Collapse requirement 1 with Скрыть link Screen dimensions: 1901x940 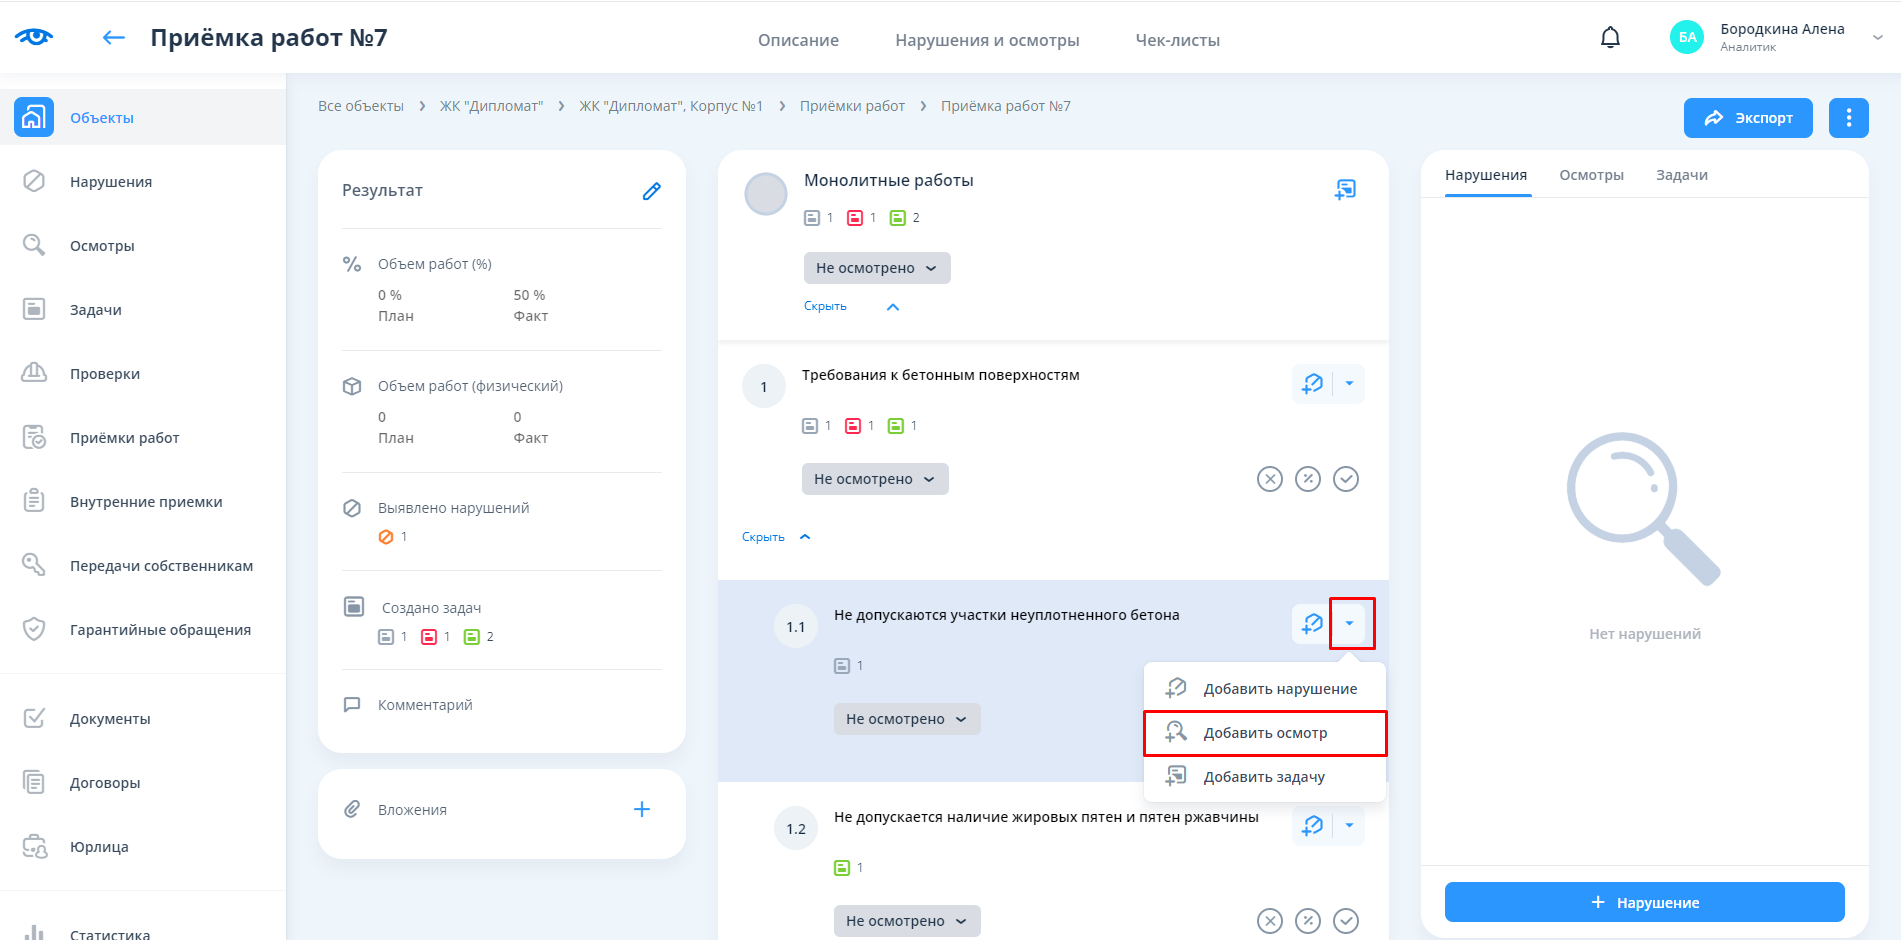point(764,537)
